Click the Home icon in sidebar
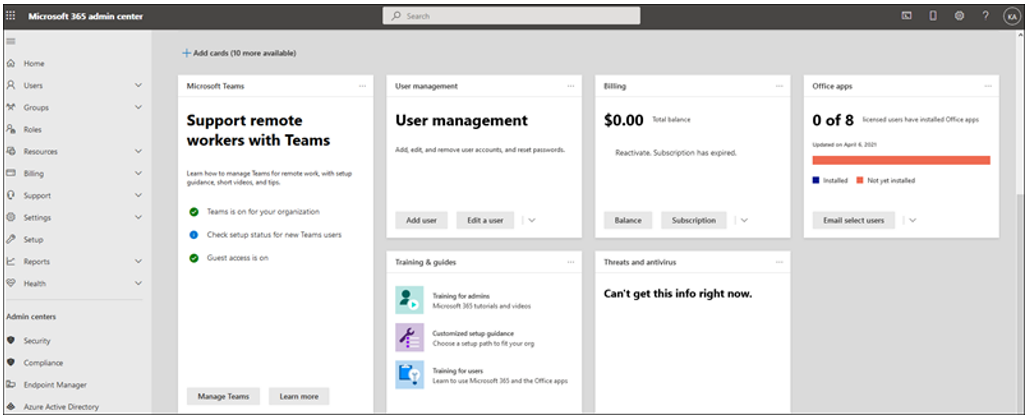Screen dimensions: 1028x418 point(10,64)
